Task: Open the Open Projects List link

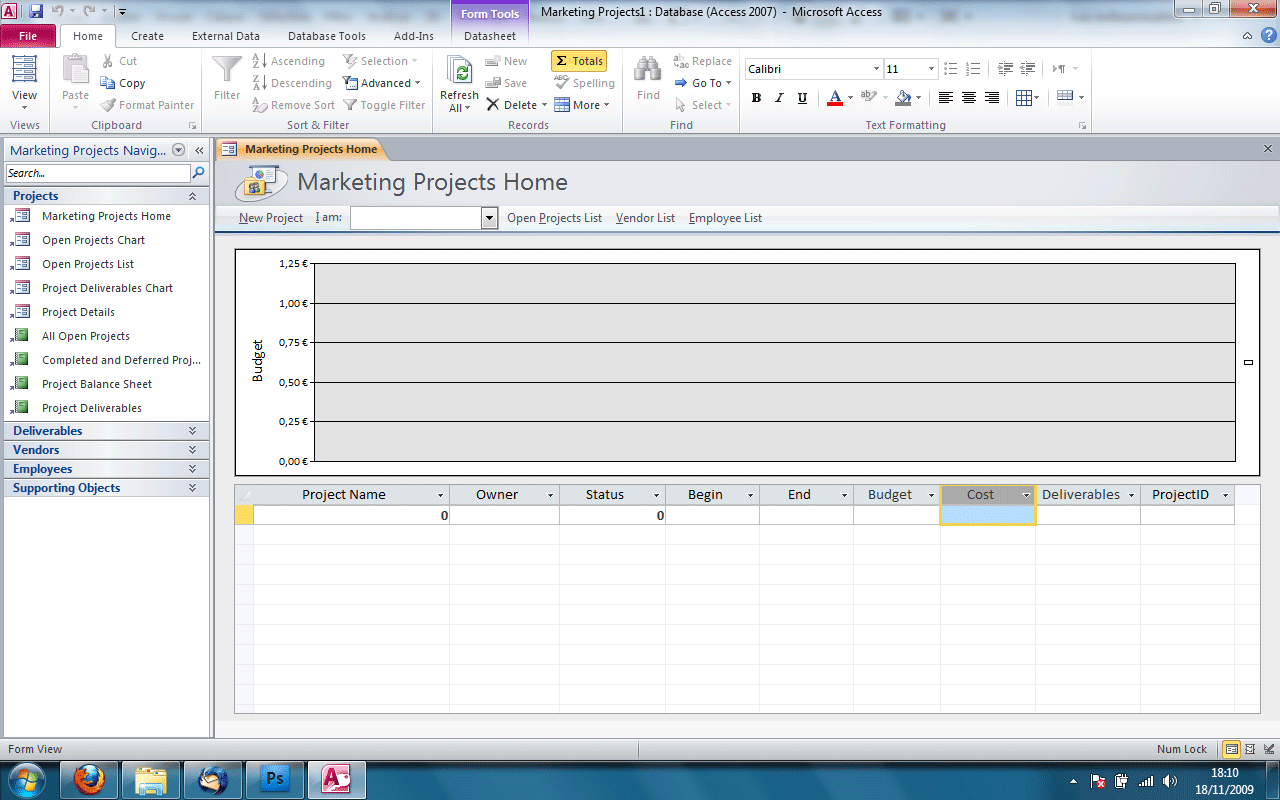Action: pyautogui.click(x=554, y=218)
